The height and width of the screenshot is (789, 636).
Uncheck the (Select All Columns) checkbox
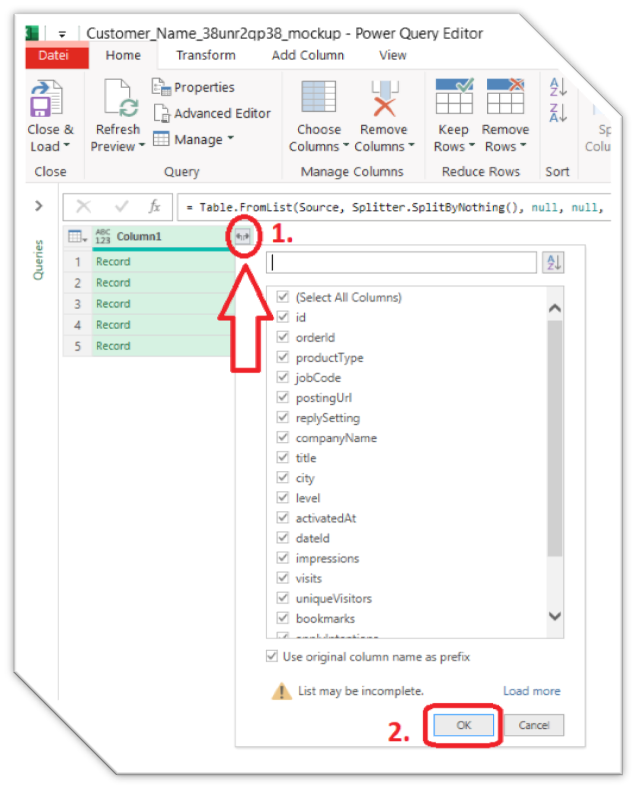[x=283, y=297]
